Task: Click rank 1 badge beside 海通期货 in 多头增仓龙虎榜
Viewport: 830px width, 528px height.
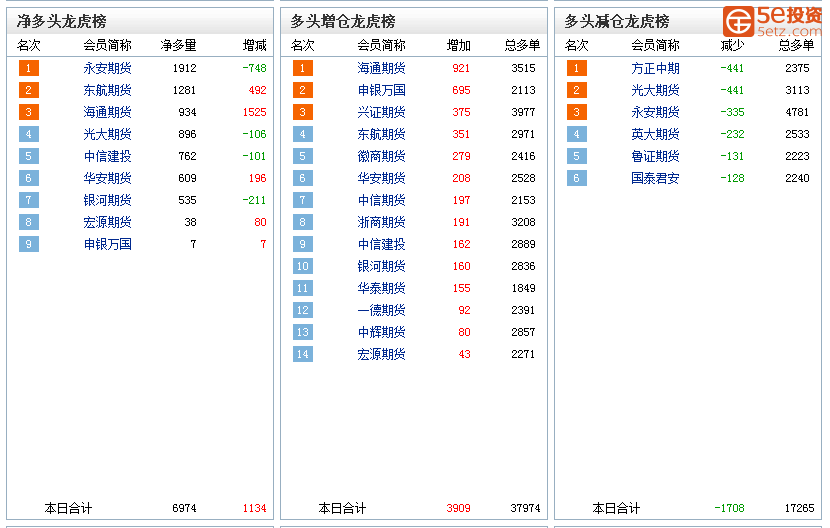Action: tap(303, 68)
